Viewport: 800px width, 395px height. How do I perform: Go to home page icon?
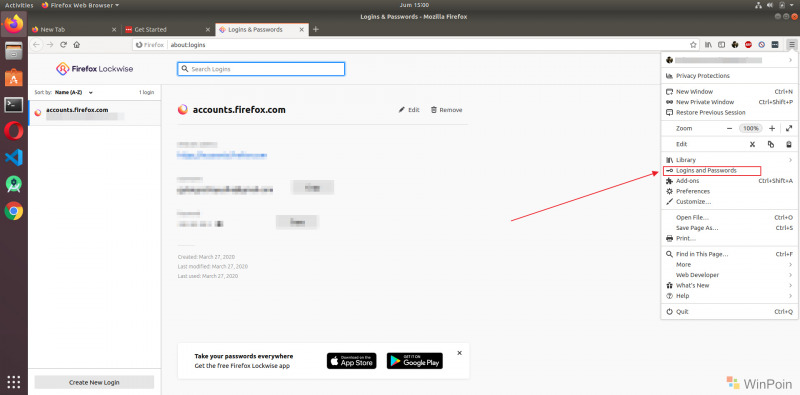pos(77,44)
